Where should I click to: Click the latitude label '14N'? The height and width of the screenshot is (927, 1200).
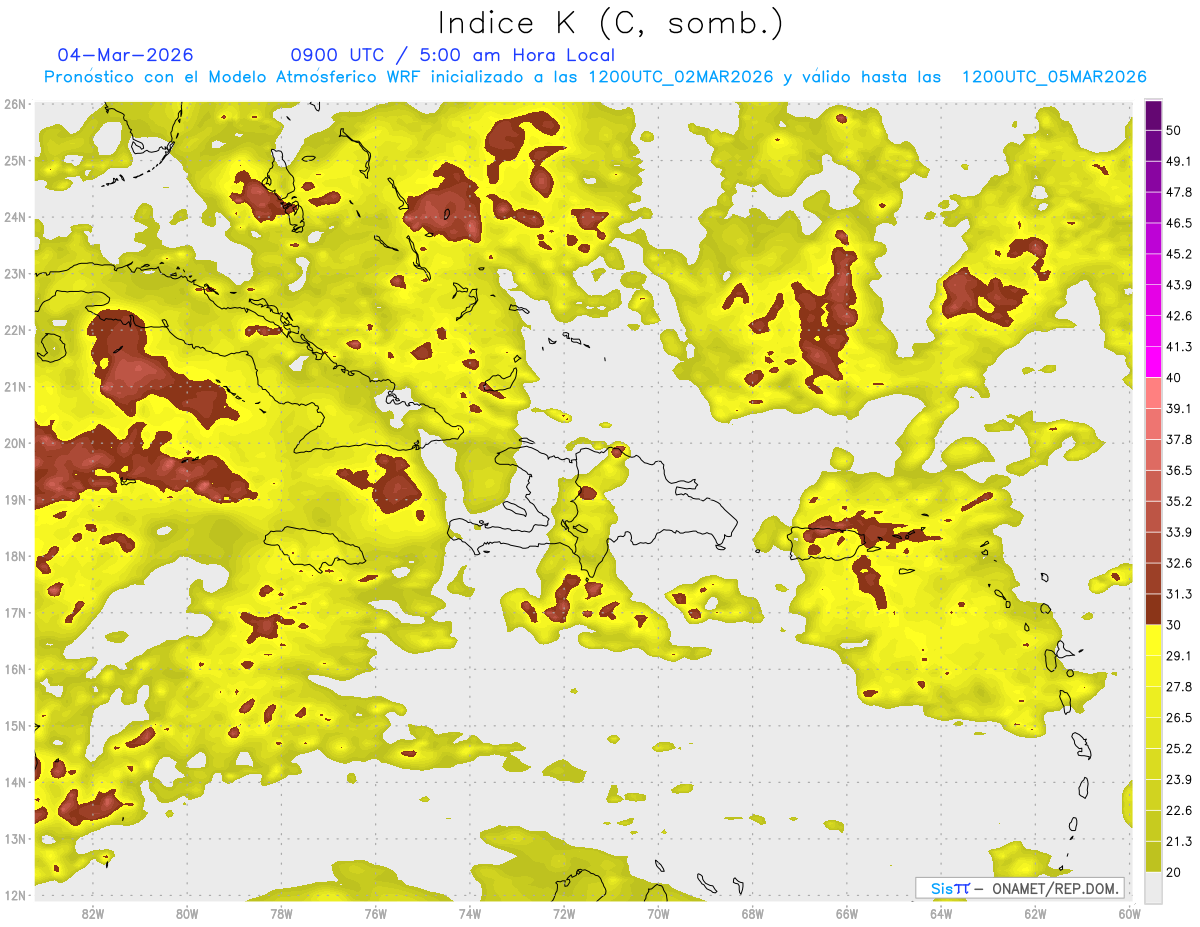pyautogui.click(x=15, y=782)
